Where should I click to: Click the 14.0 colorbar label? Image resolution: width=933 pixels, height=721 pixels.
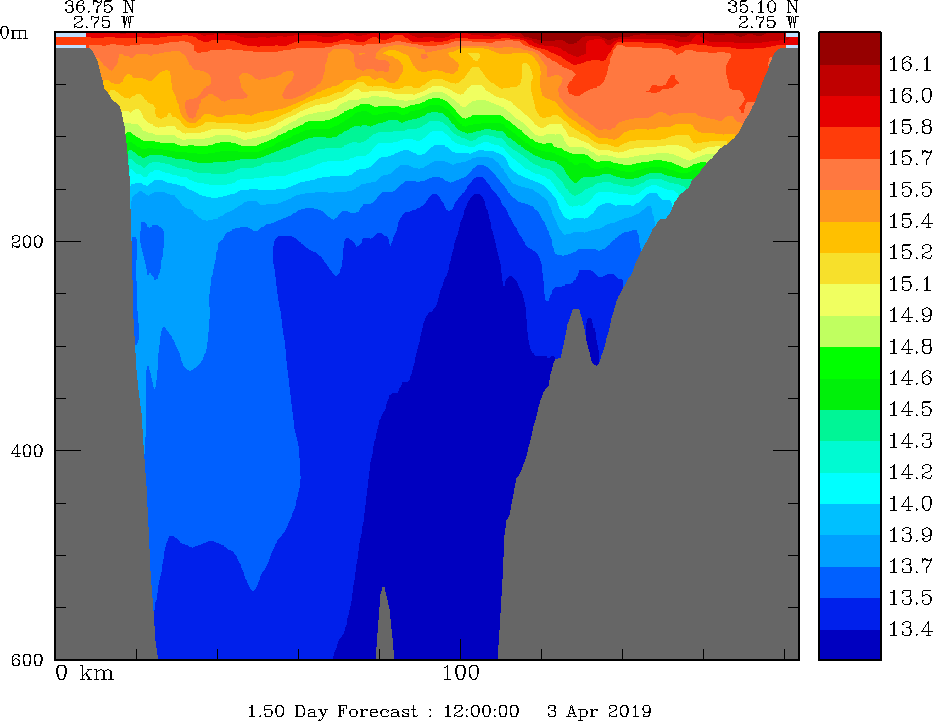tap(910, 504)
